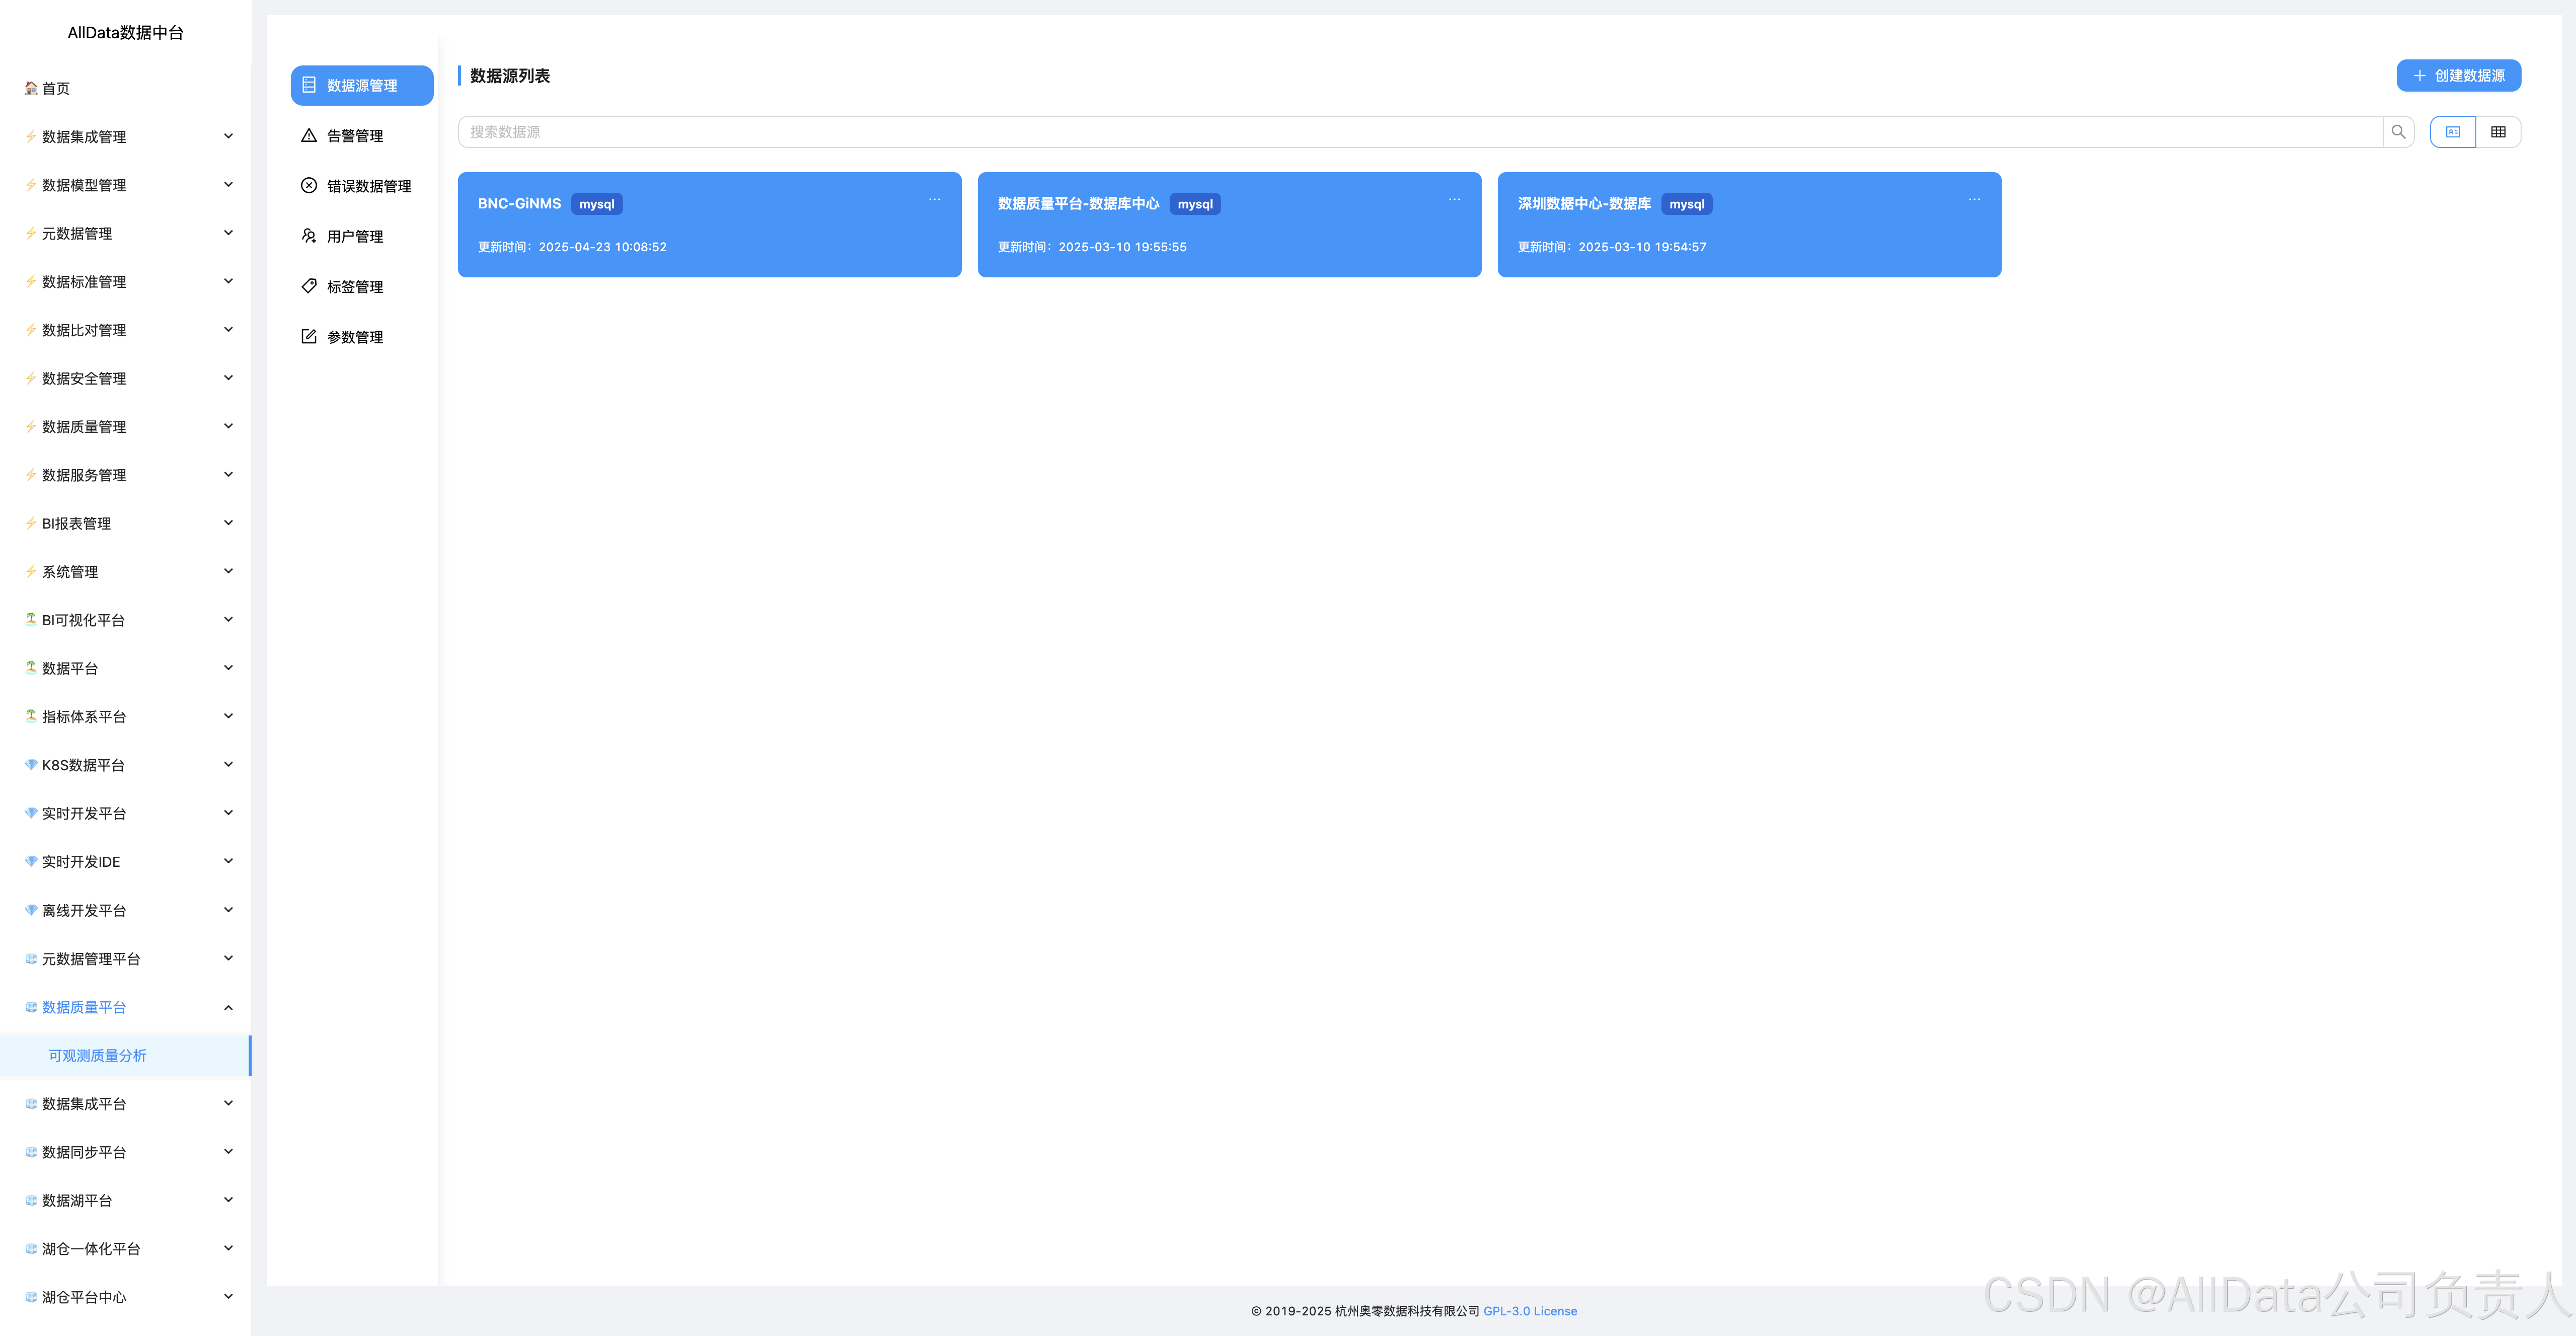This screenshot has height=1336, width=2576.
Task: Click mysql tag on BNC-GiNMS card
Action: point(597,204)
